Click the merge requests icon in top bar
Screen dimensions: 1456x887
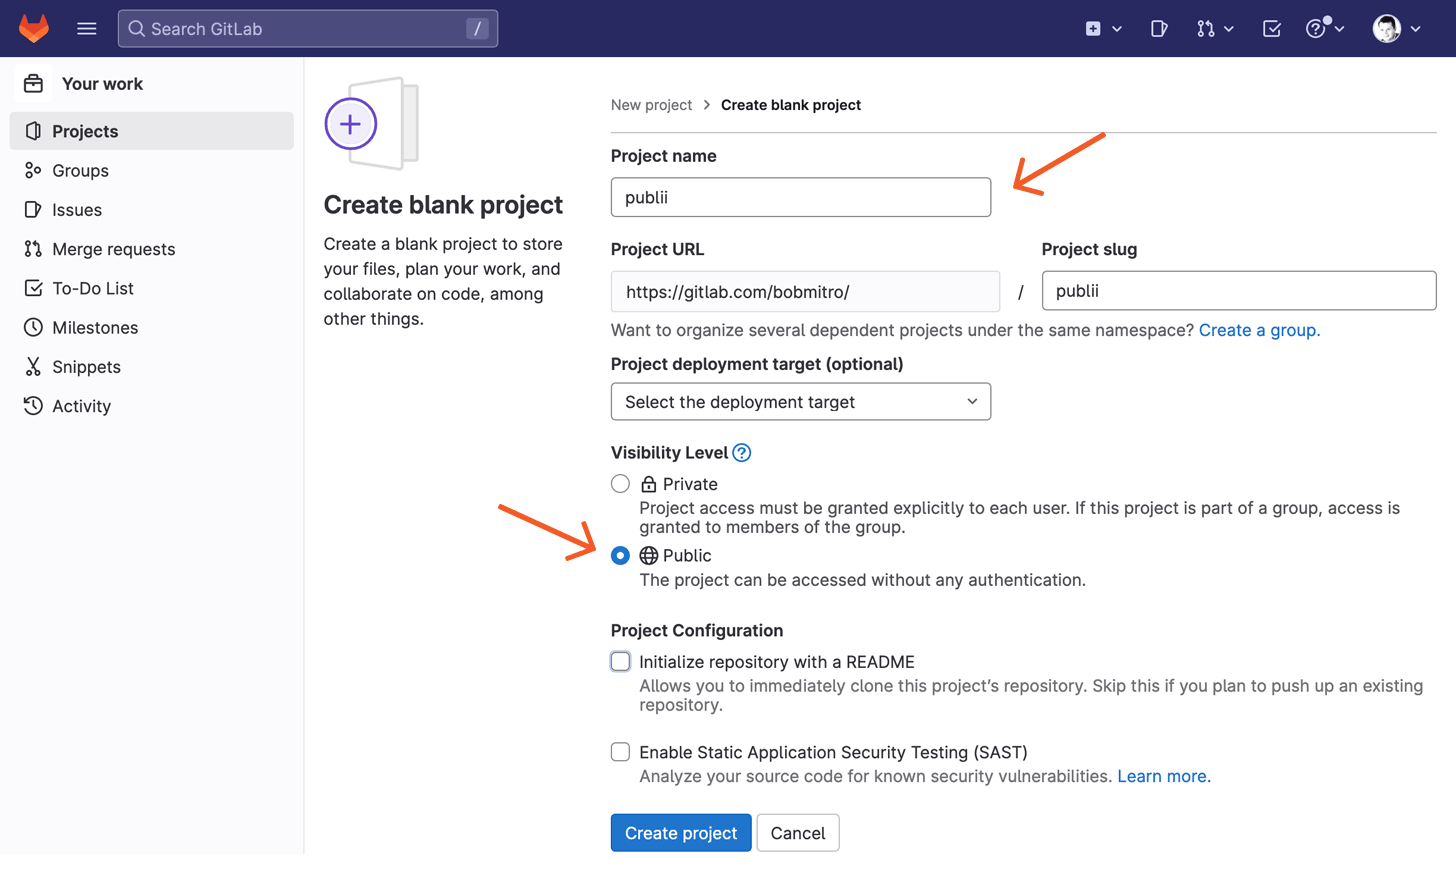[1207, 28]
